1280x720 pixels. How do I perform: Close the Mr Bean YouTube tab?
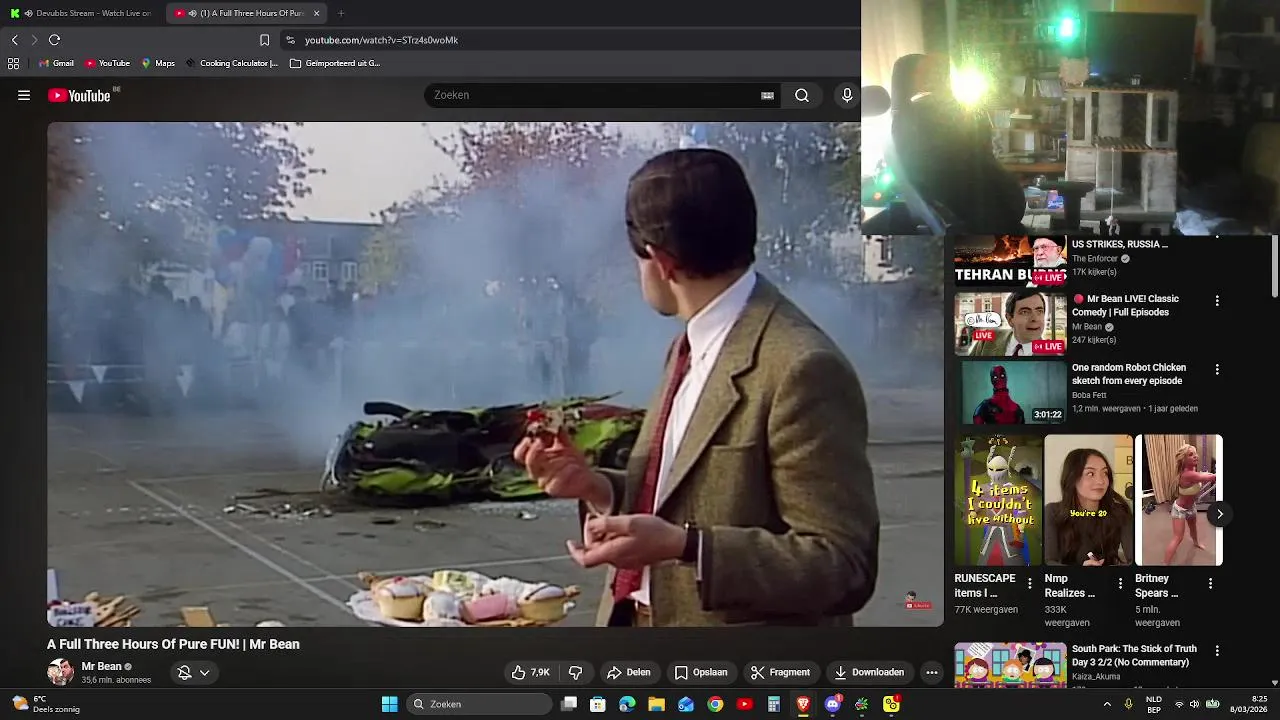pyautogui.click(x=317, y=13)
